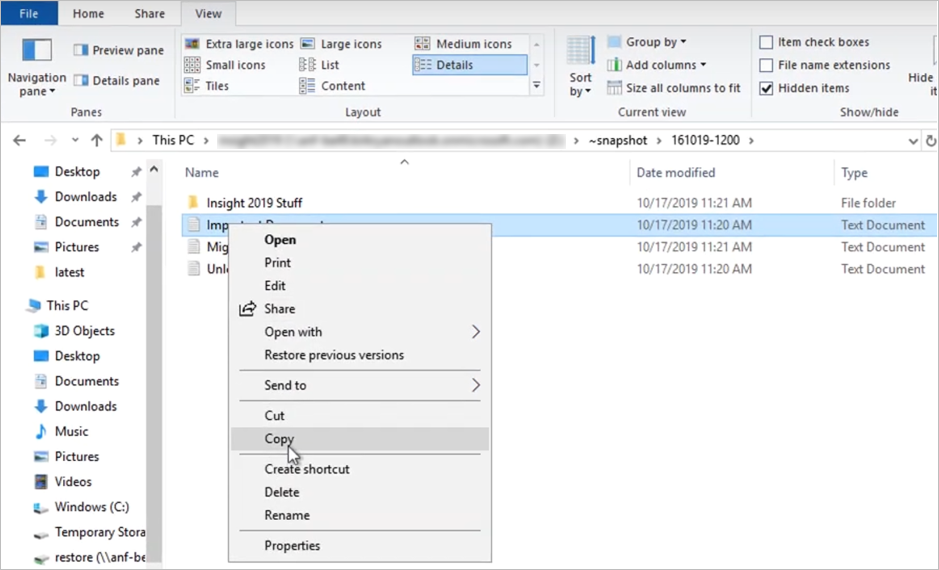
Task: Enable File name extensions checkbox
Action: tap(766, 65)
